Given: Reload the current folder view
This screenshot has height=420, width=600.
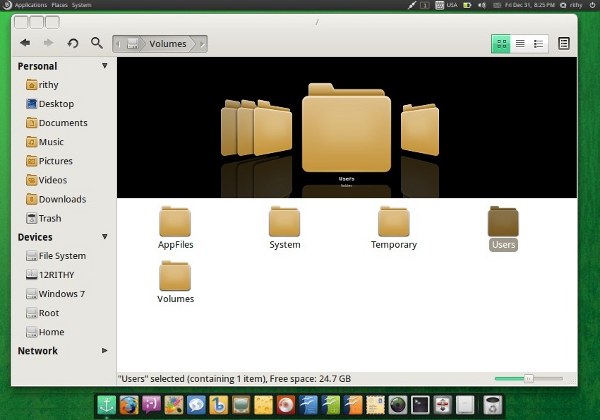Looking at the screenshot, I should tap(73, 43).
